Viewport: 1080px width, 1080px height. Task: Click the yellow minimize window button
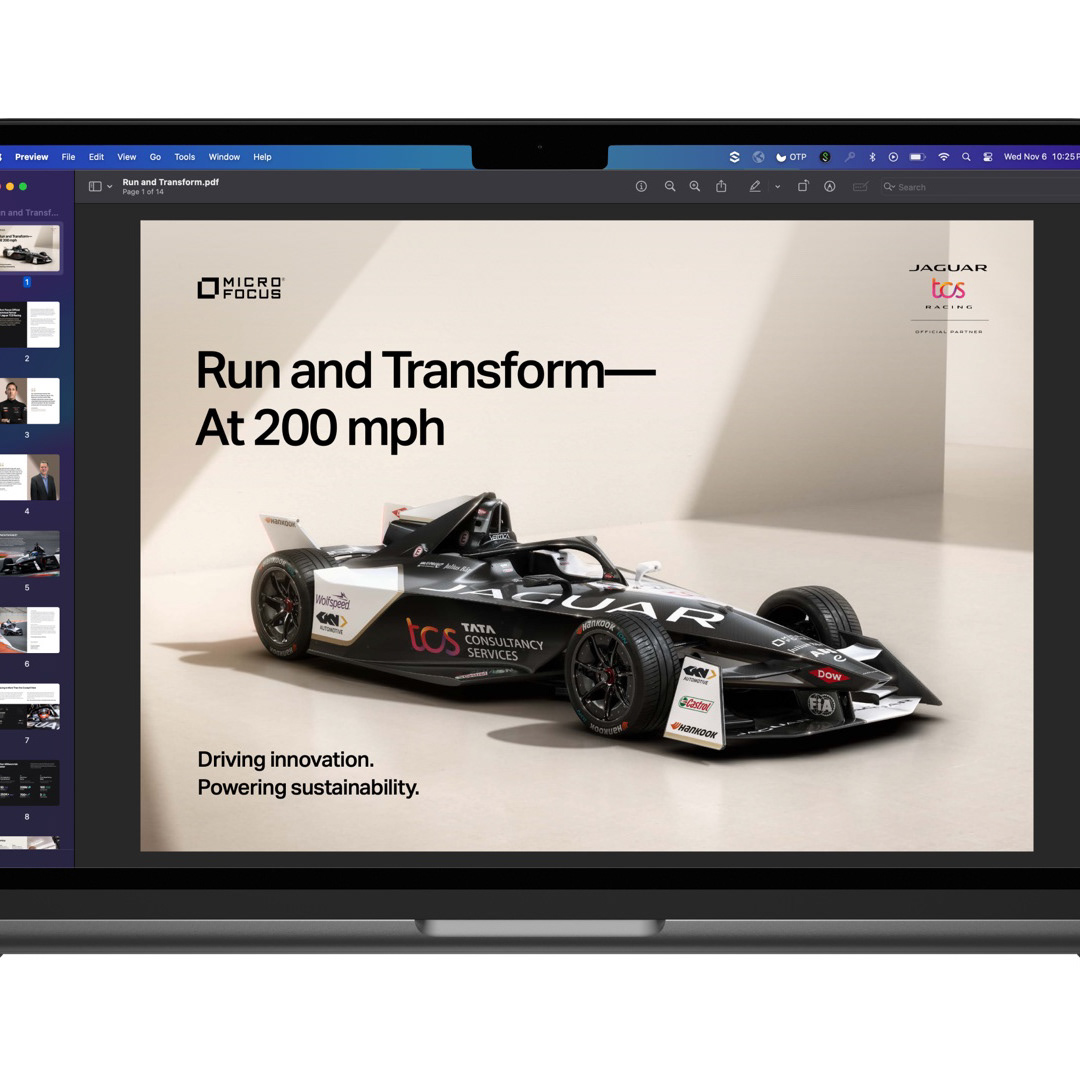(10, 187)
